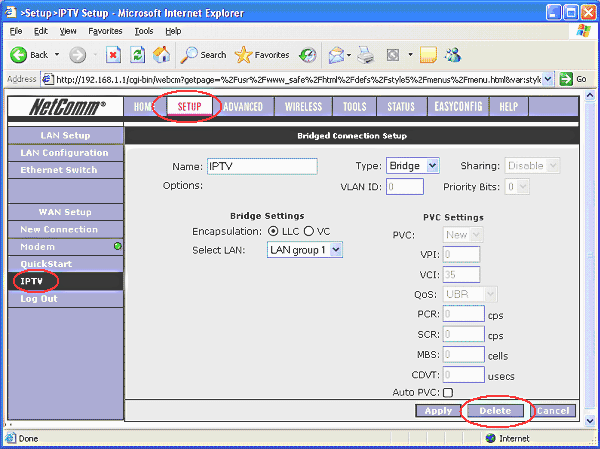Open the Back button history dropdown arrow
Image resolution: width=600 pixels, height=449 pixels.
click(x=57, y=55)
